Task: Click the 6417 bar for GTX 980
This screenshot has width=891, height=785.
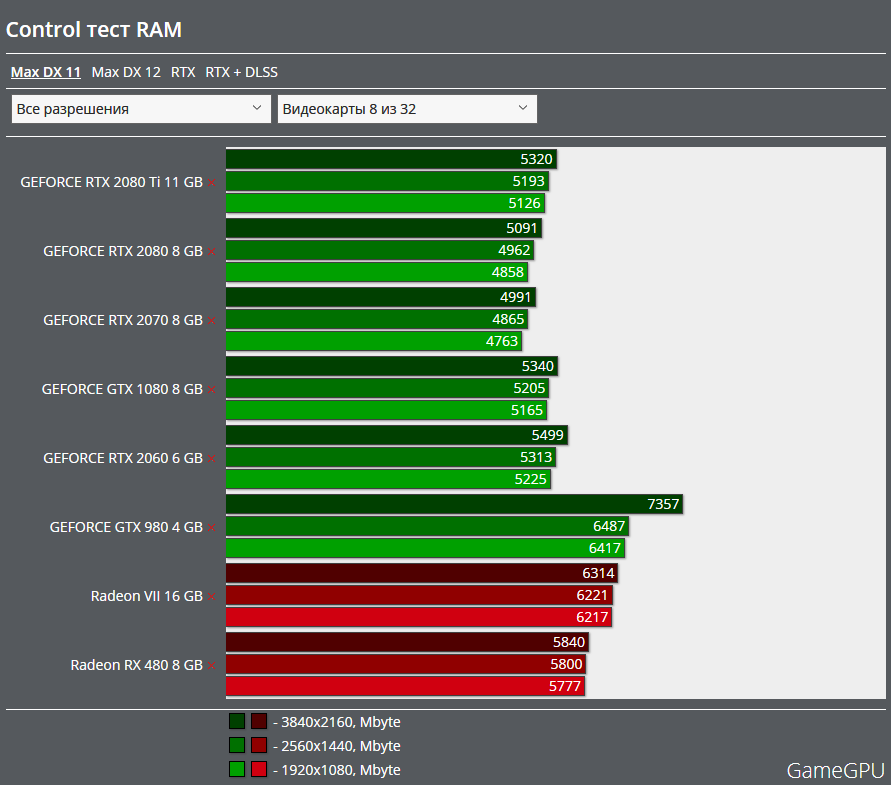Action: (426, 548)
